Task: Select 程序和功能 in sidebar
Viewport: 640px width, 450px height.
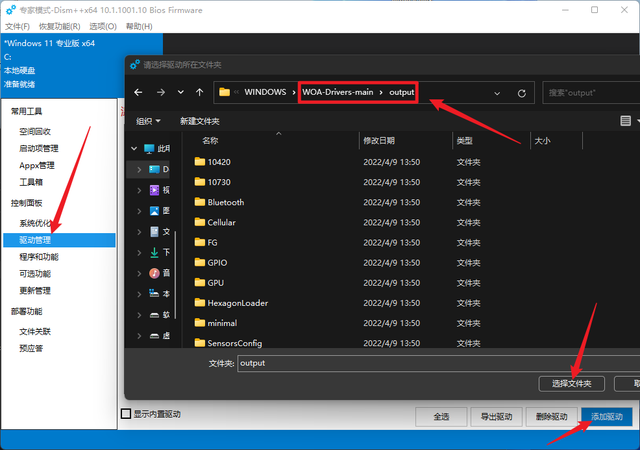Action: [39, 257]
